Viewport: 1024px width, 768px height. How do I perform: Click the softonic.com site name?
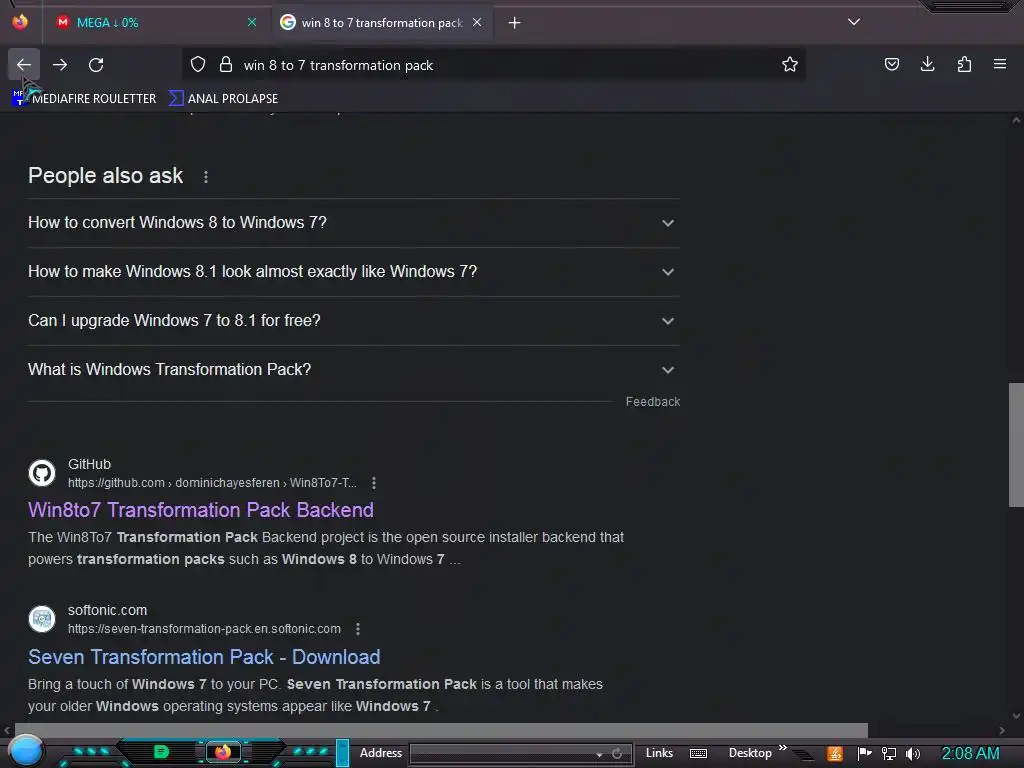(x=107, y=610)
